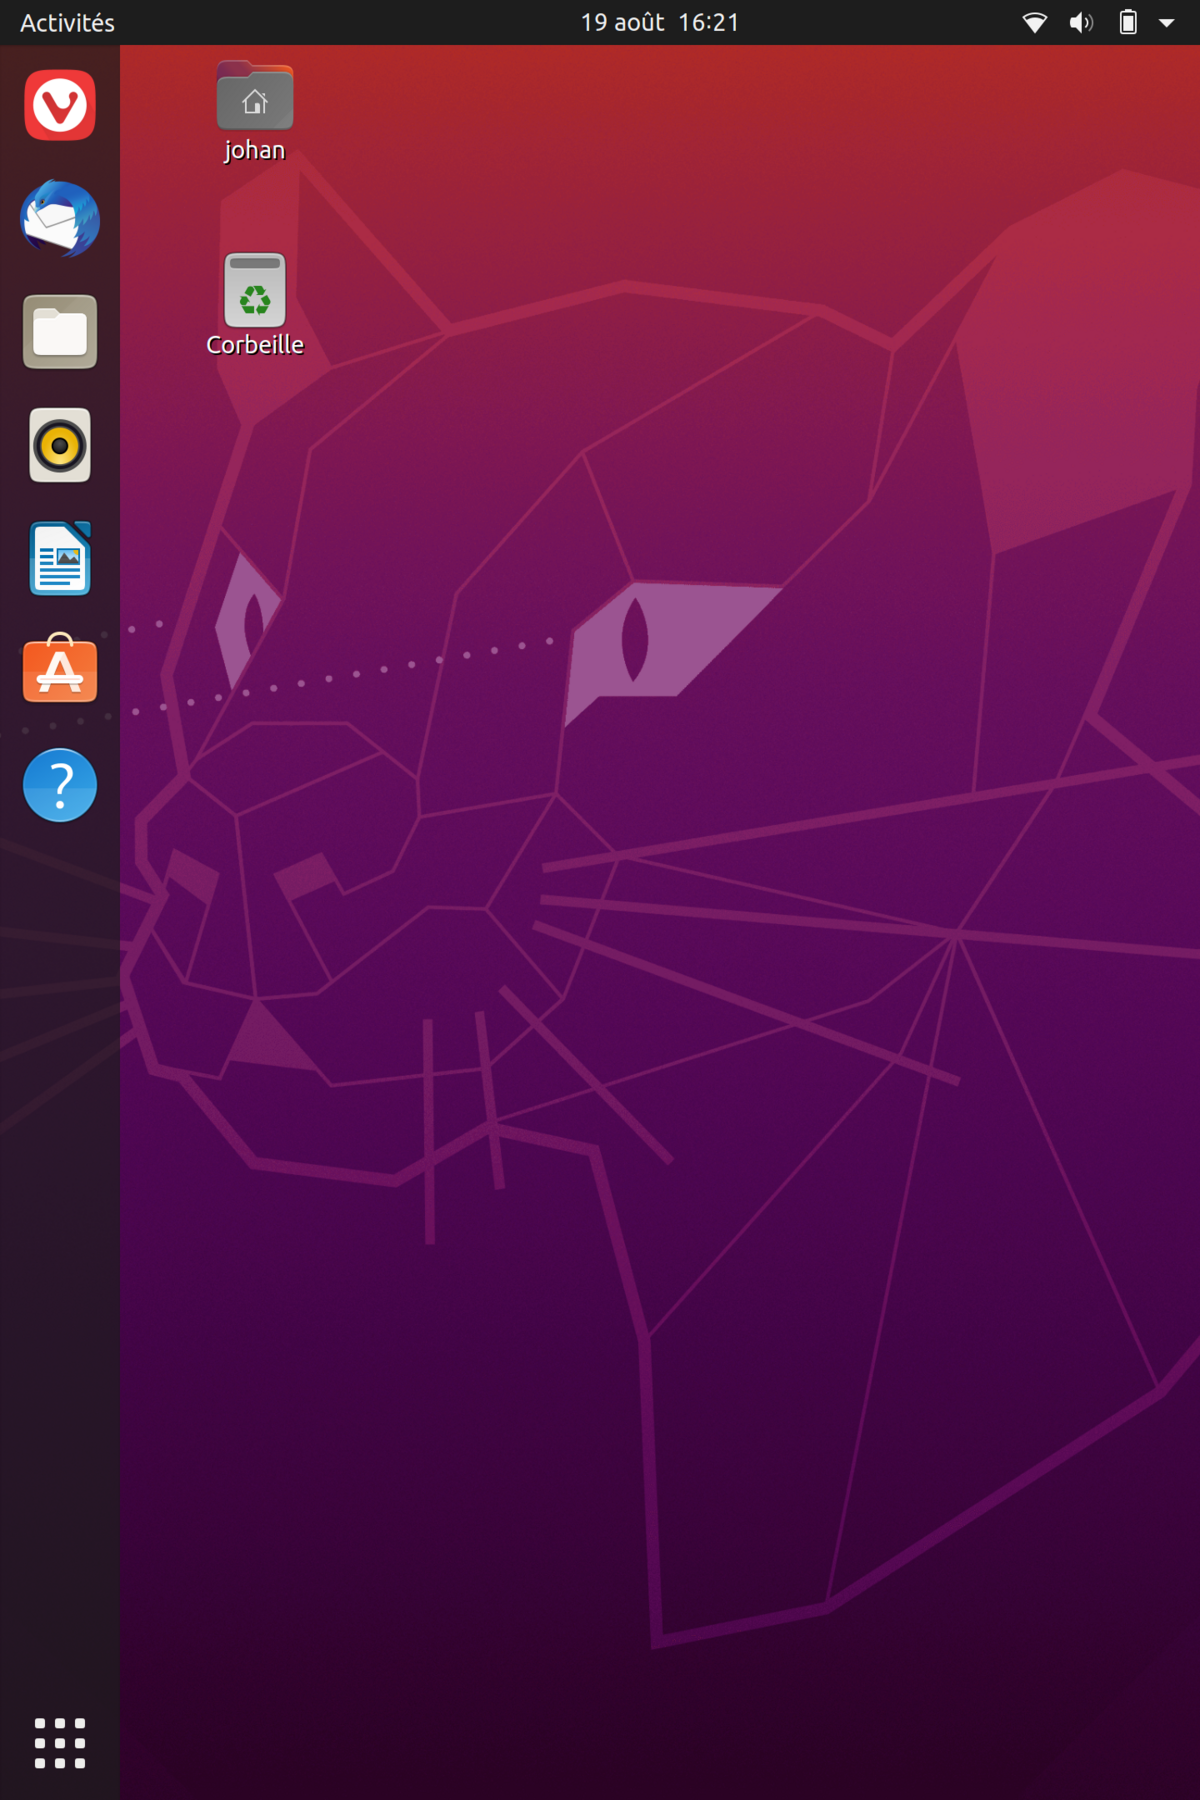Expand the system menu arrow
Screen dimensions: 1200x1800
pyautogui.click(x=1166, y=22)
